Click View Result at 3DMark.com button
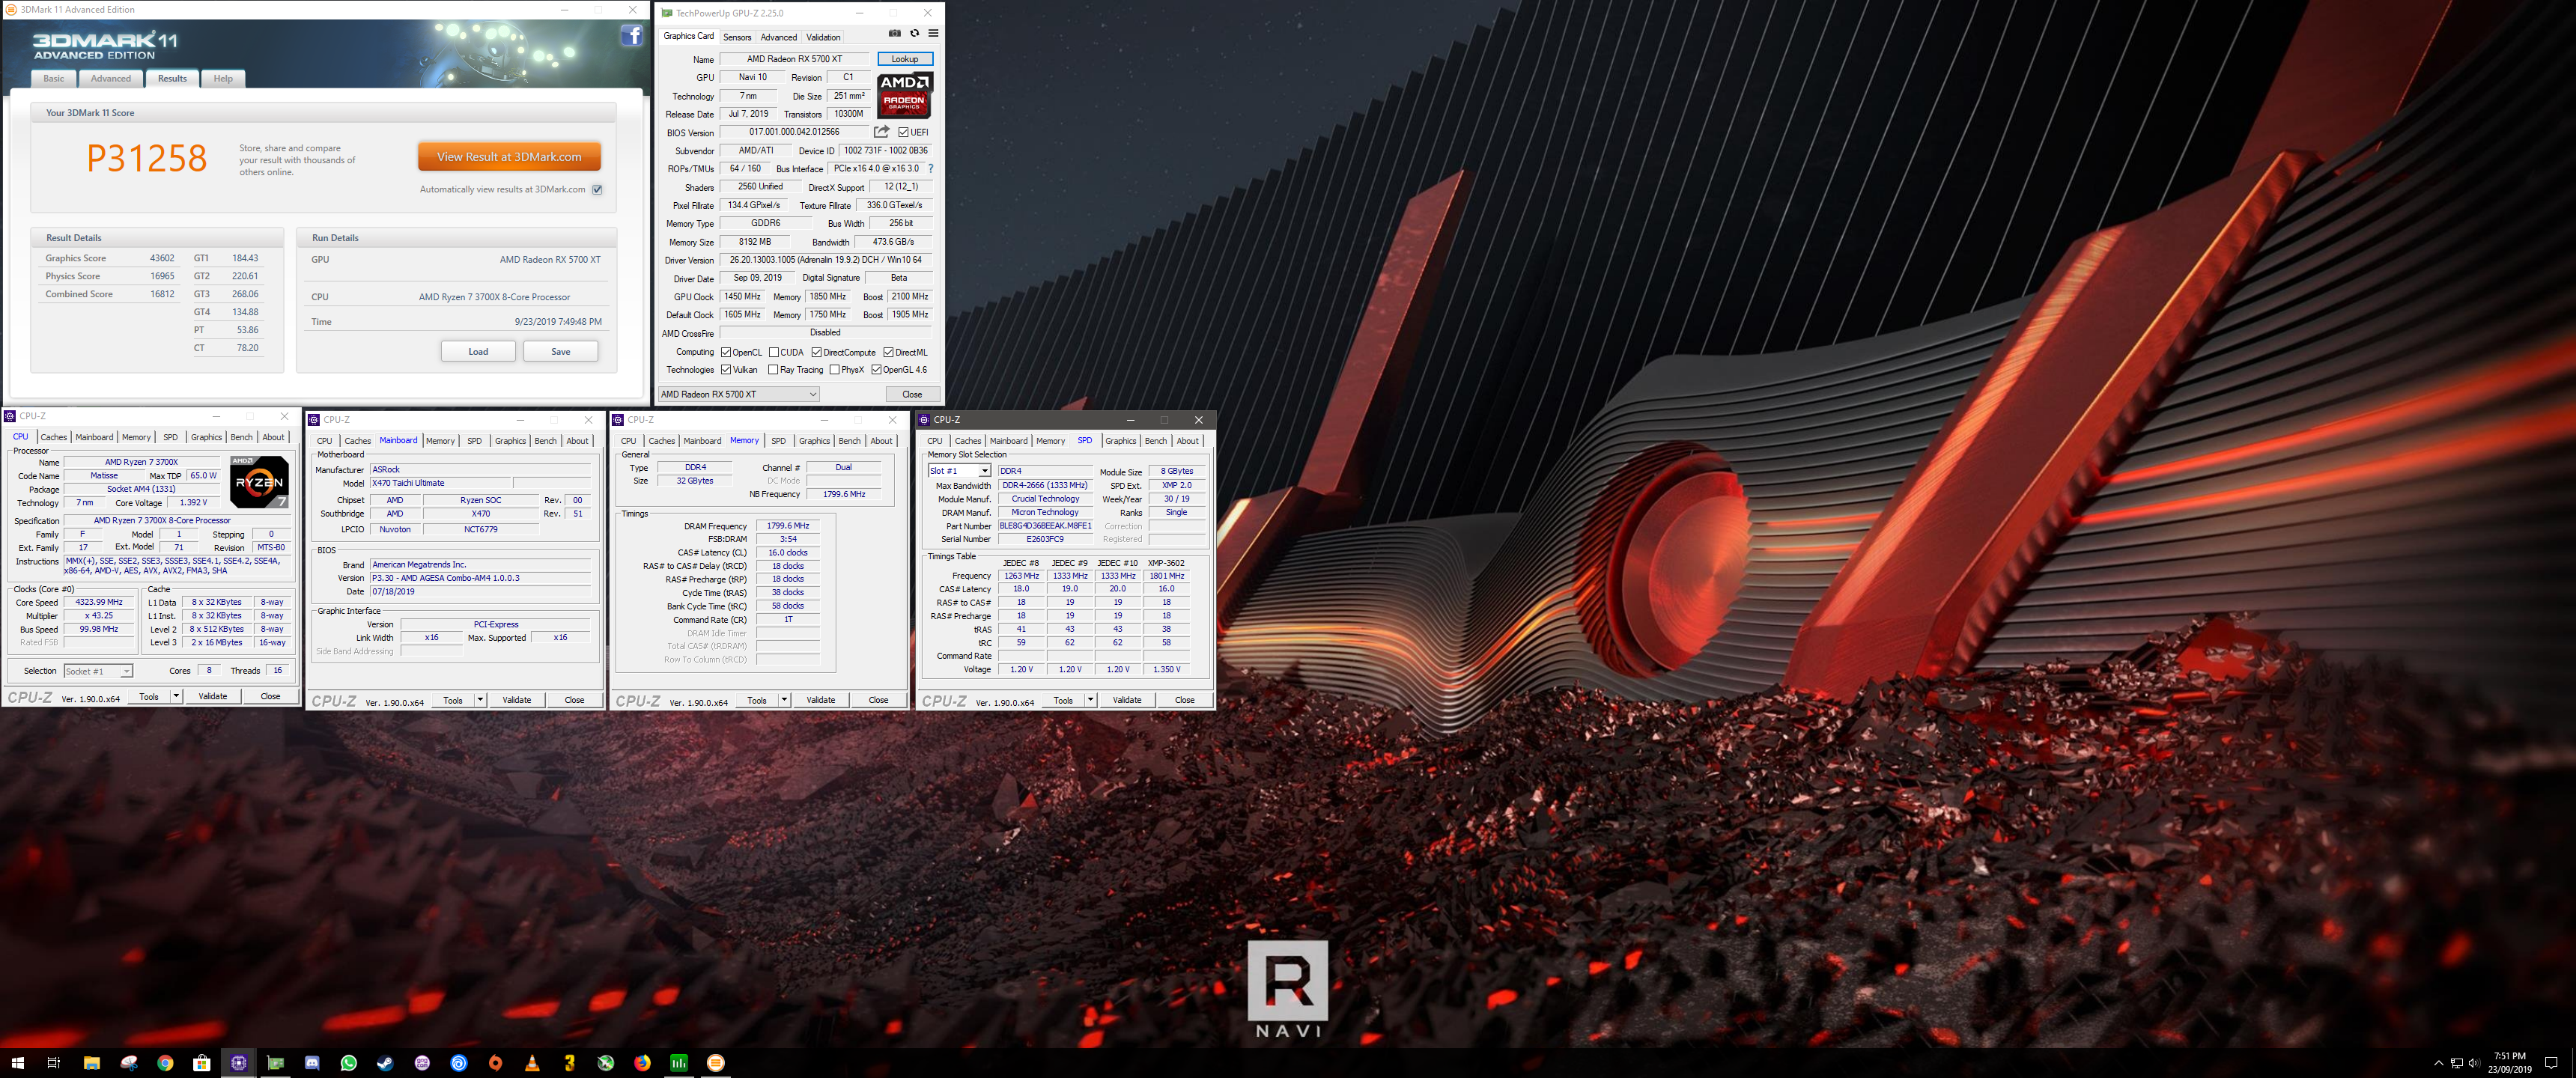Viewport: 2576px width, 1078px height. point(509,157)
